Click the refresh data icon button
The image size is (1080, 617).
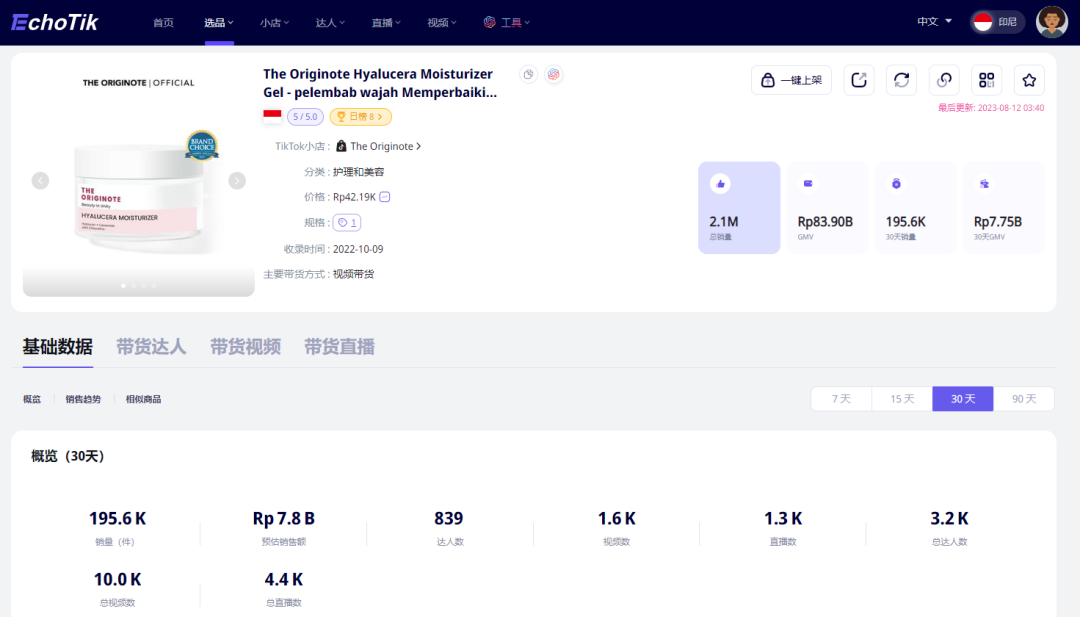pyautogui.click(x=902, y=80)
